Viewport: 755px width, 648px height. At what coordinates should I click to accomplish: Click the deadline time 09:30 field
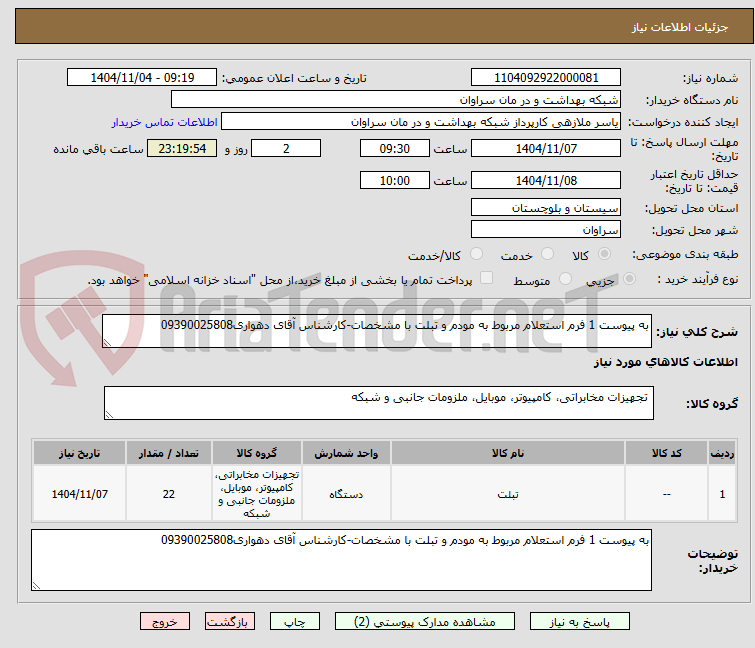coord(395,148)
